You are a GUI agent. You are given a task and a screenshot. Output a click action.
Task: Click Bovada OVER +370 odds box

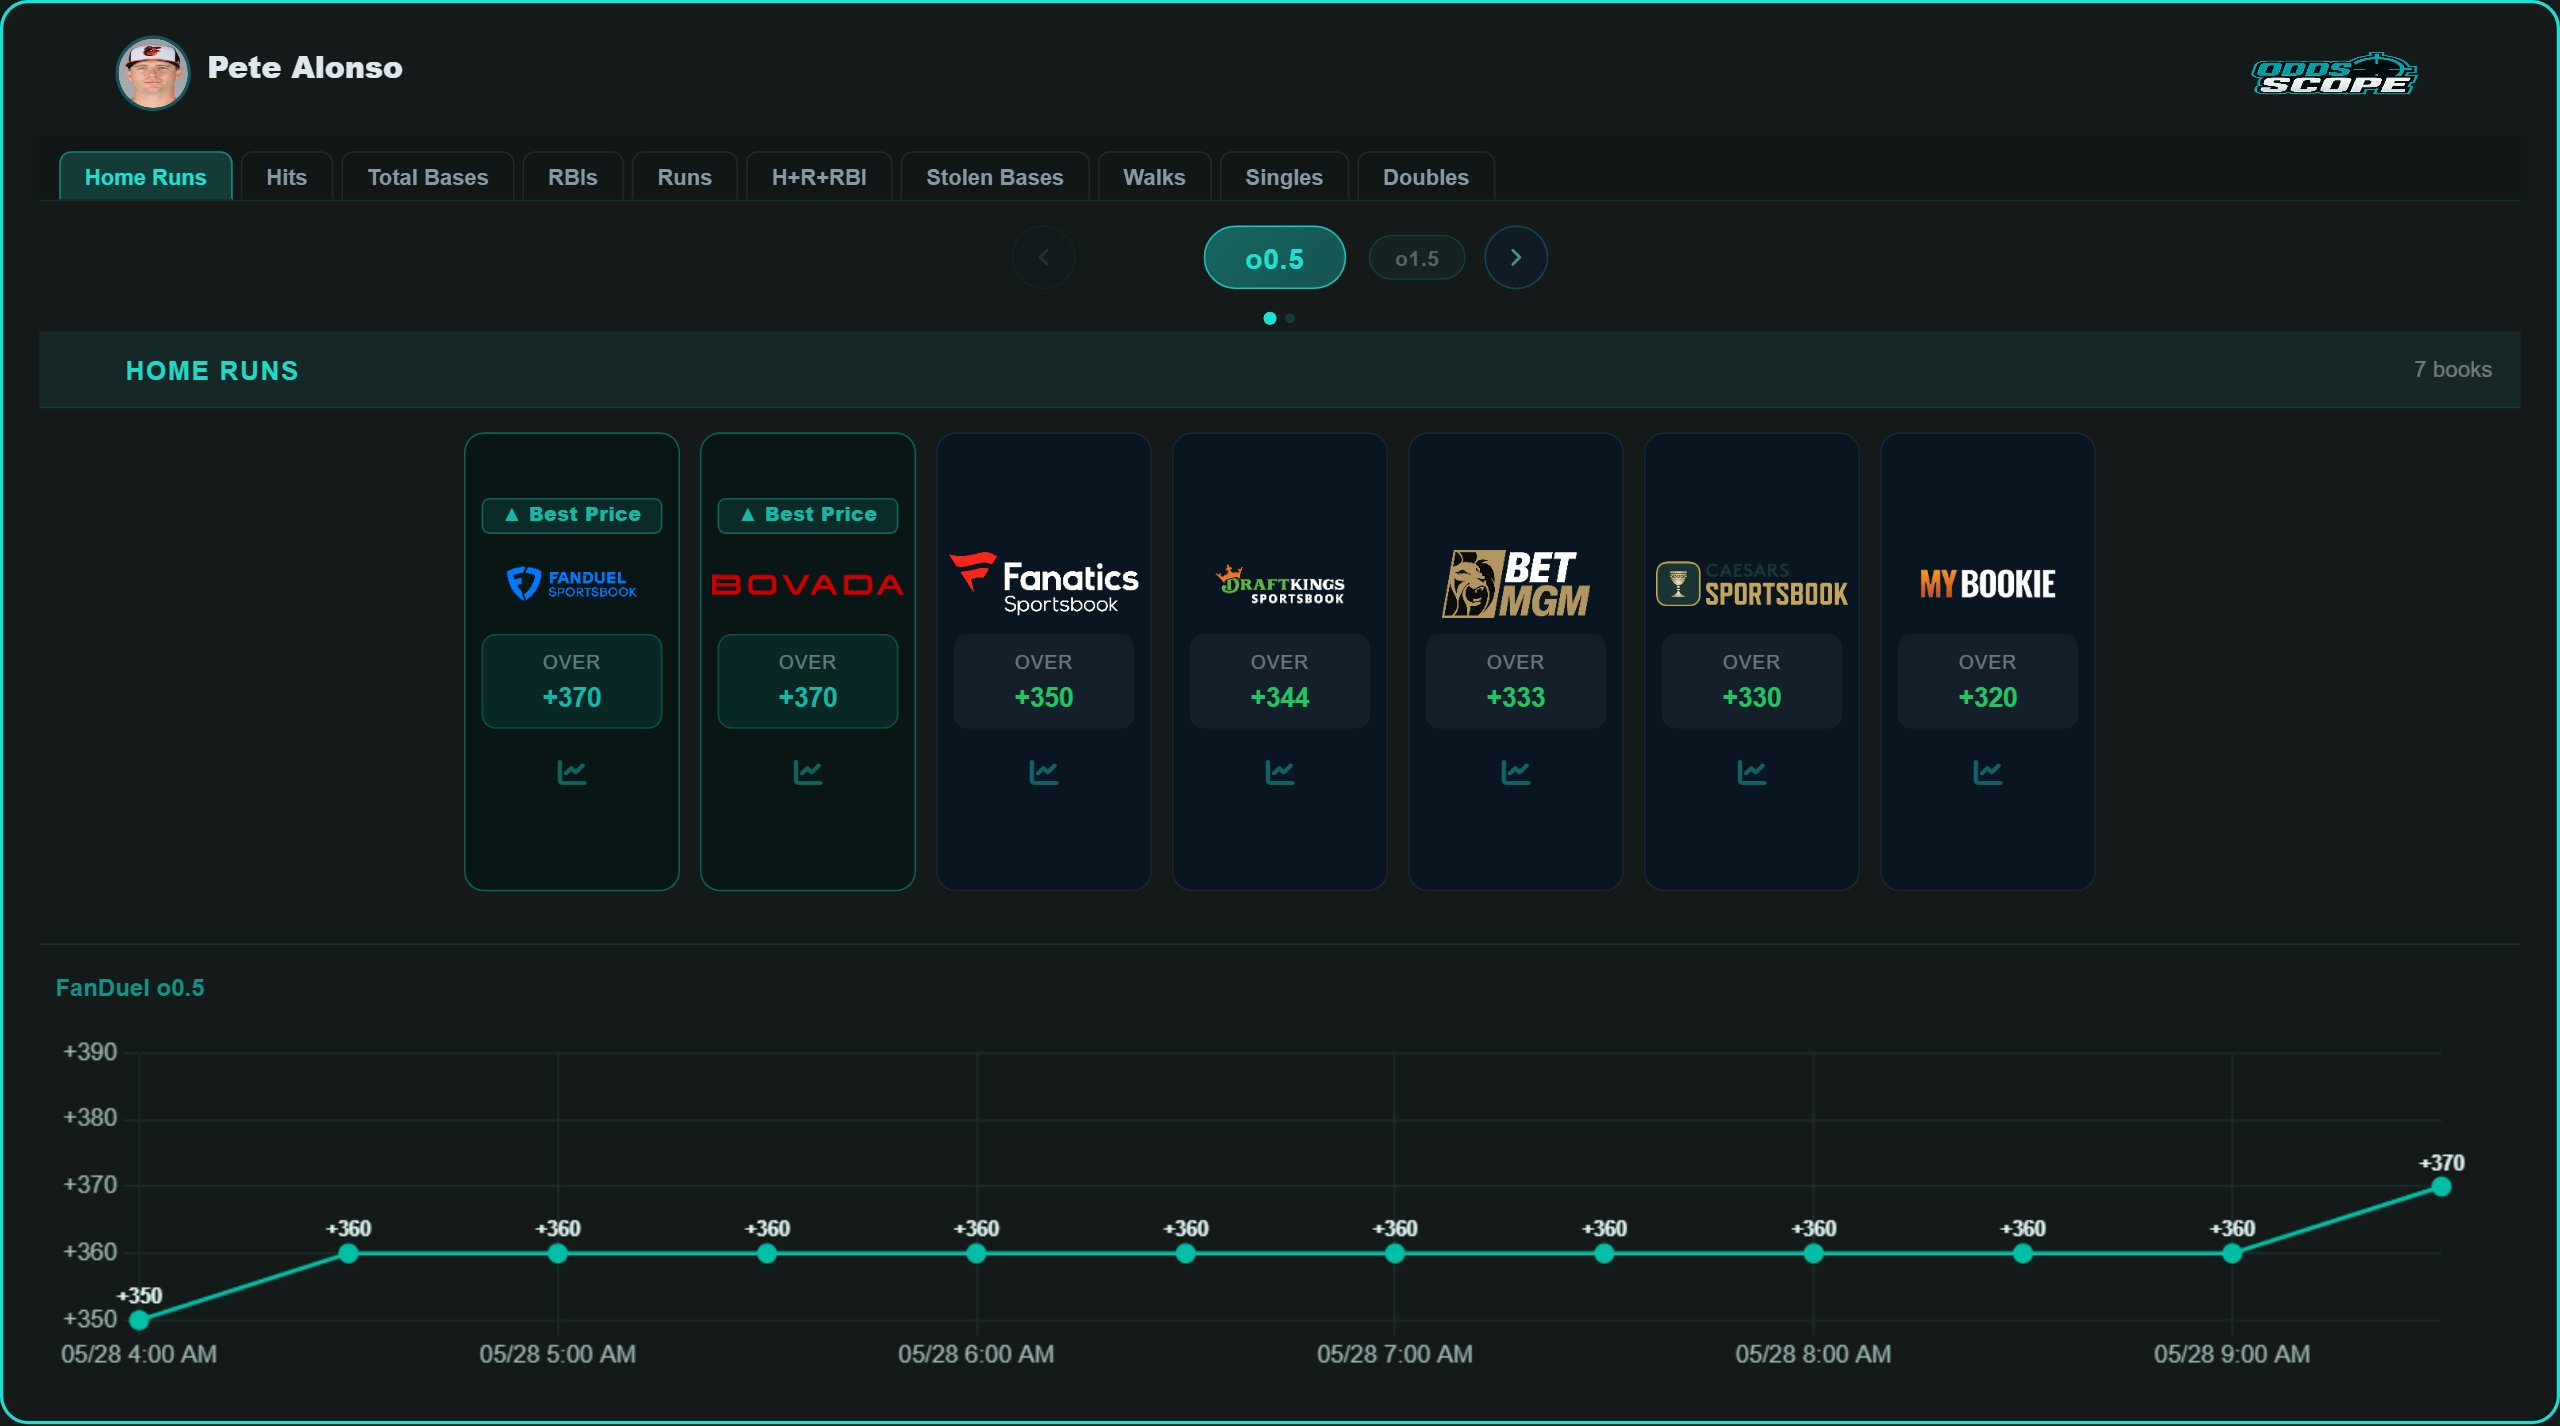(x=807, y=681)
